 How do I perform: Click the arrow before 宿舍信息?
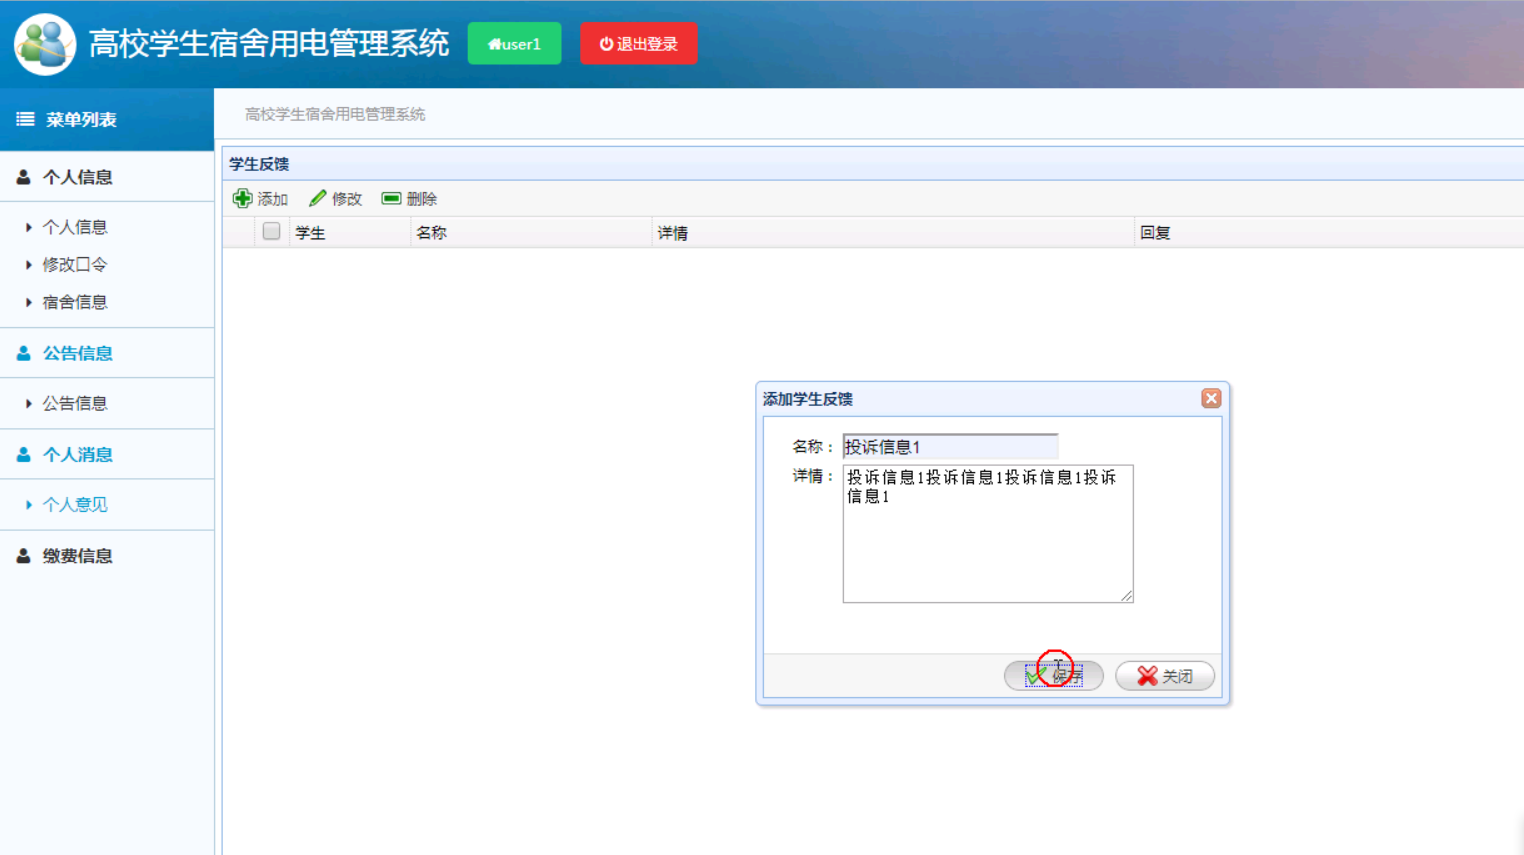[29, 302]
